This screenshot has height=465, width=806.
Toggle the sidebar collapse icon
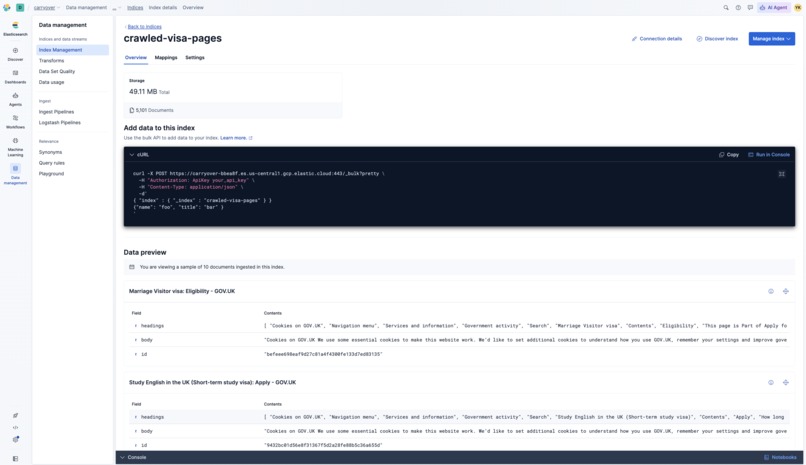(x=15, y=458)
